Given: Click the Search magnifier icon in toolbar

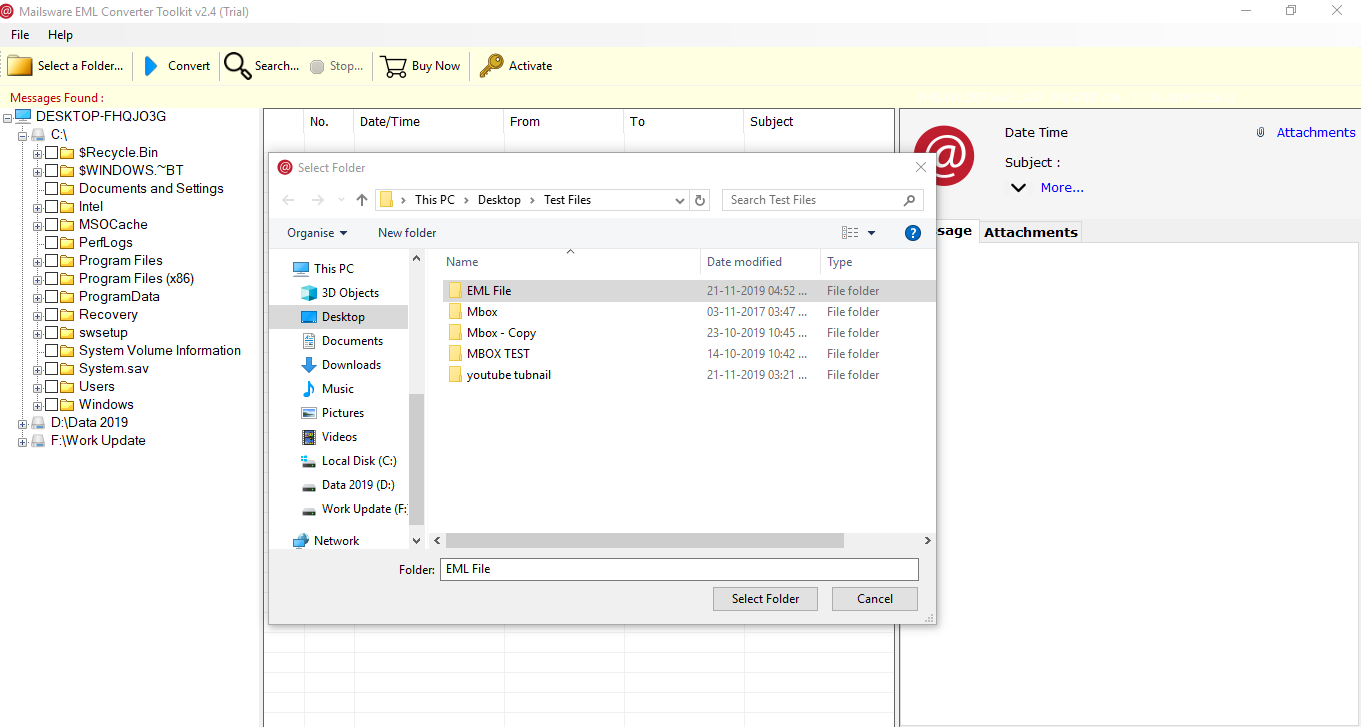Looking at the screenshot, I should click(237, 66).
